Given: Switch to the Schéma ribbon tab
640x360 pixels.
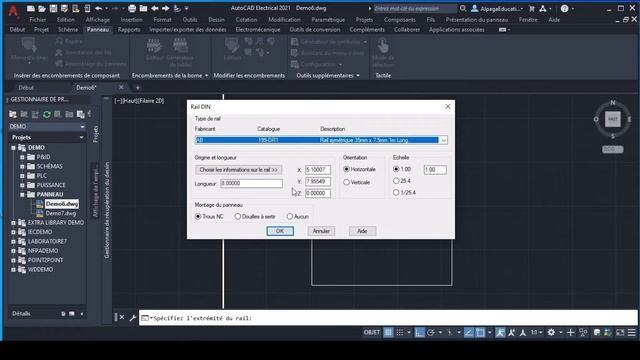Looking at the screenshot, I should click(68, 29).
